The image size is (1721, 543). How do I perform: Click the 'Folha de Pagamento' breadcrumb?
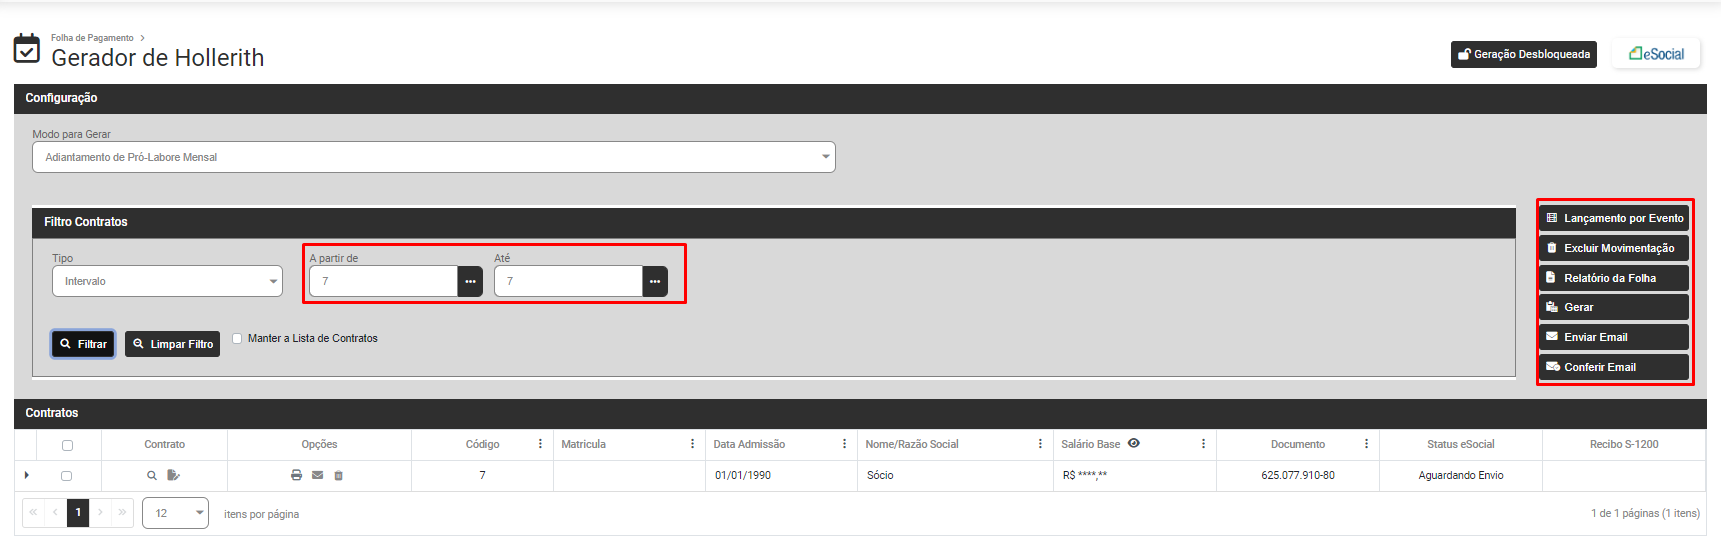coord(92,38)
